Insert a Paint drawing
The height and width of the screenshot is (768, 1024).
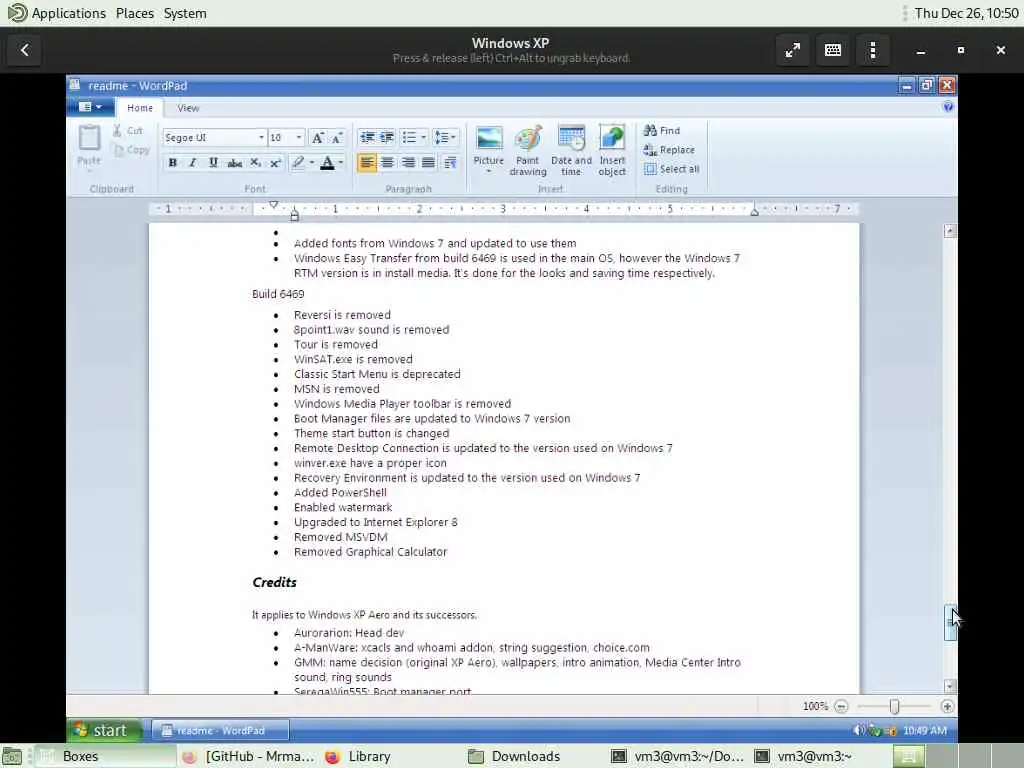click(528, 150)
